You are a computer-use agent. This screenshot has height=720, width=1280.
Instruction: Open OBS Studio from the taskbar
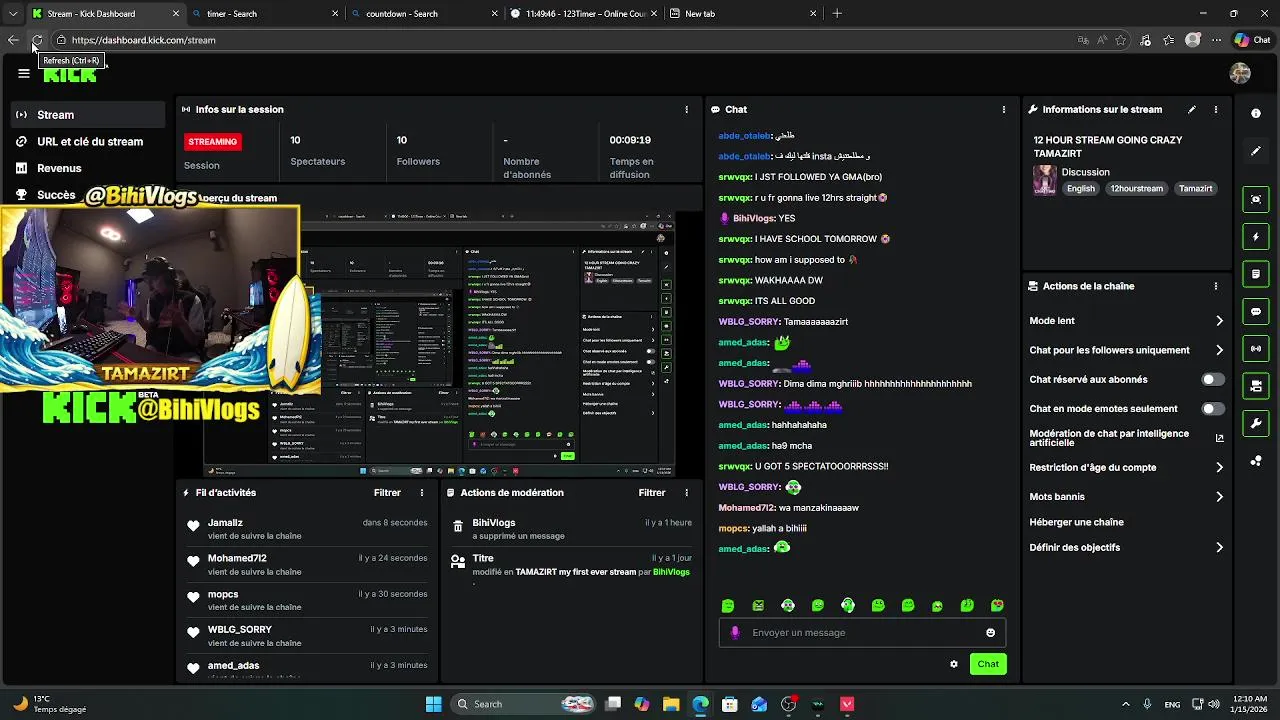[x=788, y=704]
